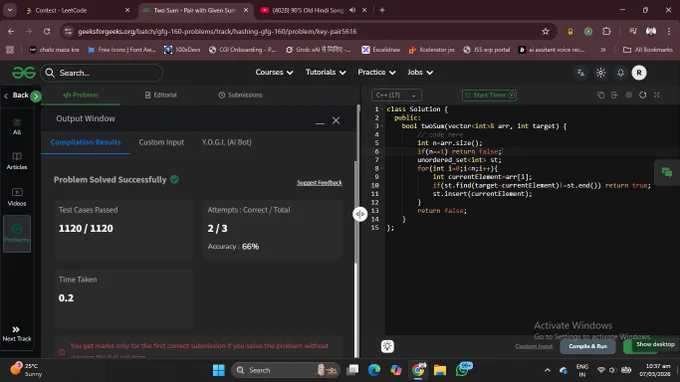Open the notifications bell

pos(621,73)
